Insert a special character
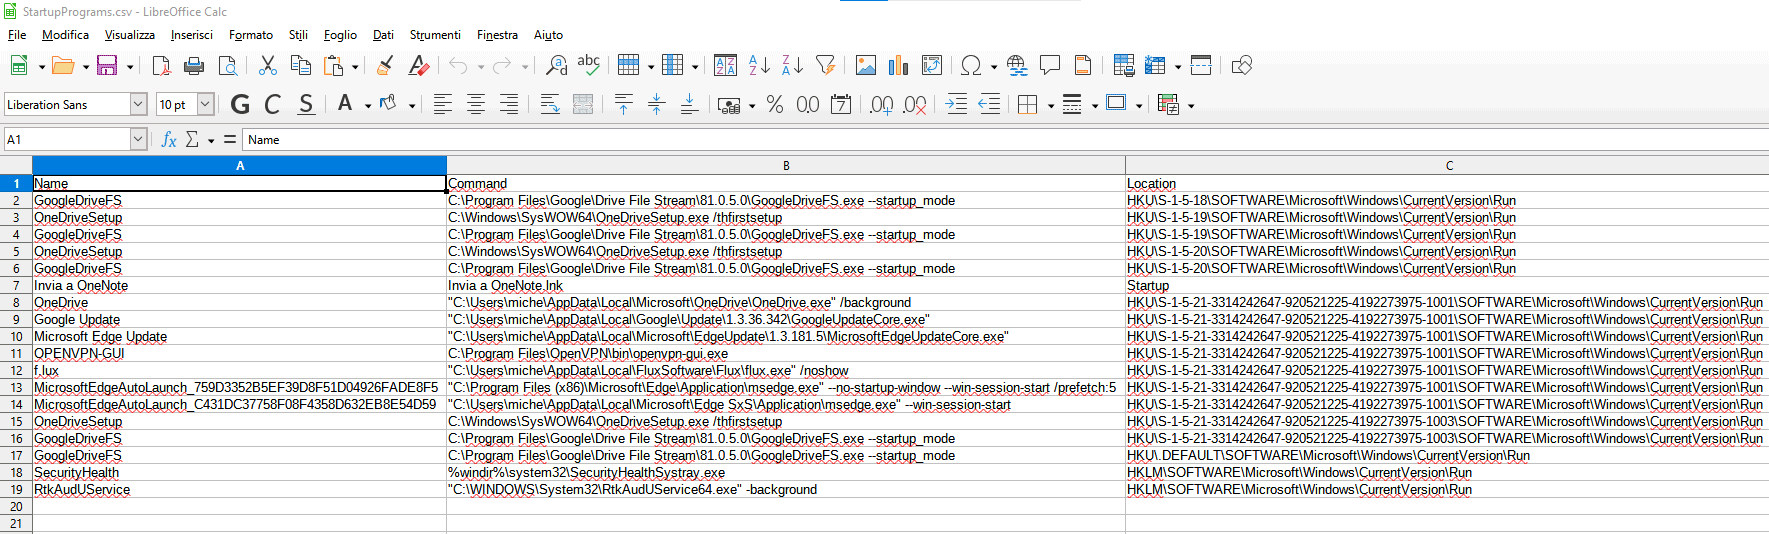Image resolution: width=1769 pixels, height=534 pixels. [x=970, y=66]
